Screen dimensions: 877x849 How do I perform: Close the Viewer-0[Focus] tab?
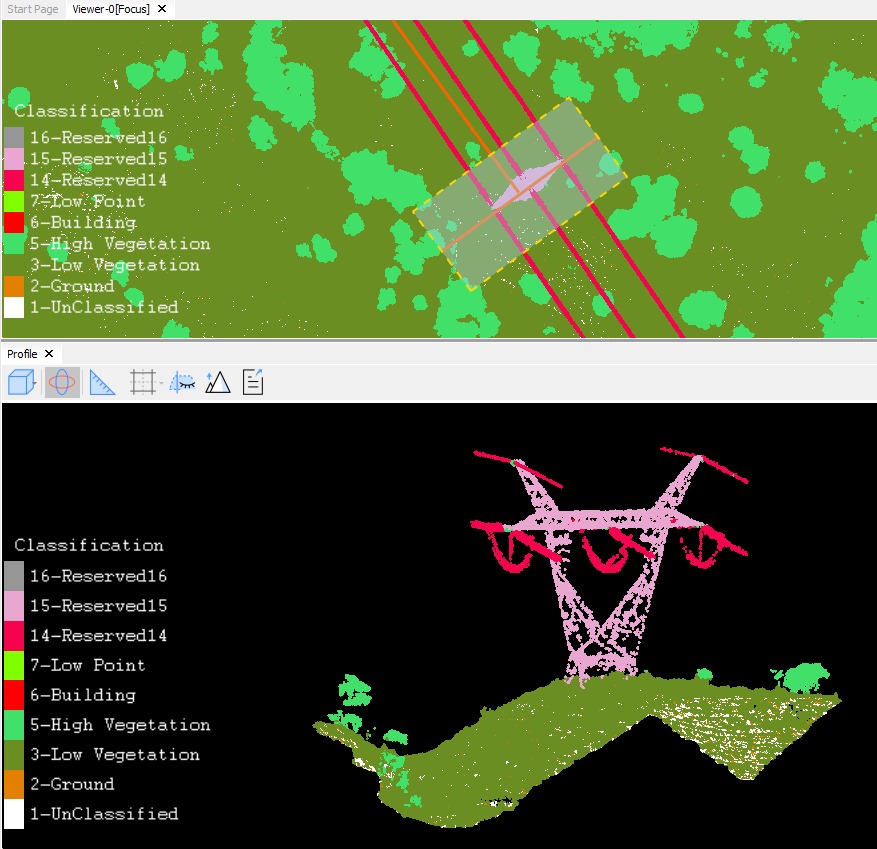(x=162, y=9)
